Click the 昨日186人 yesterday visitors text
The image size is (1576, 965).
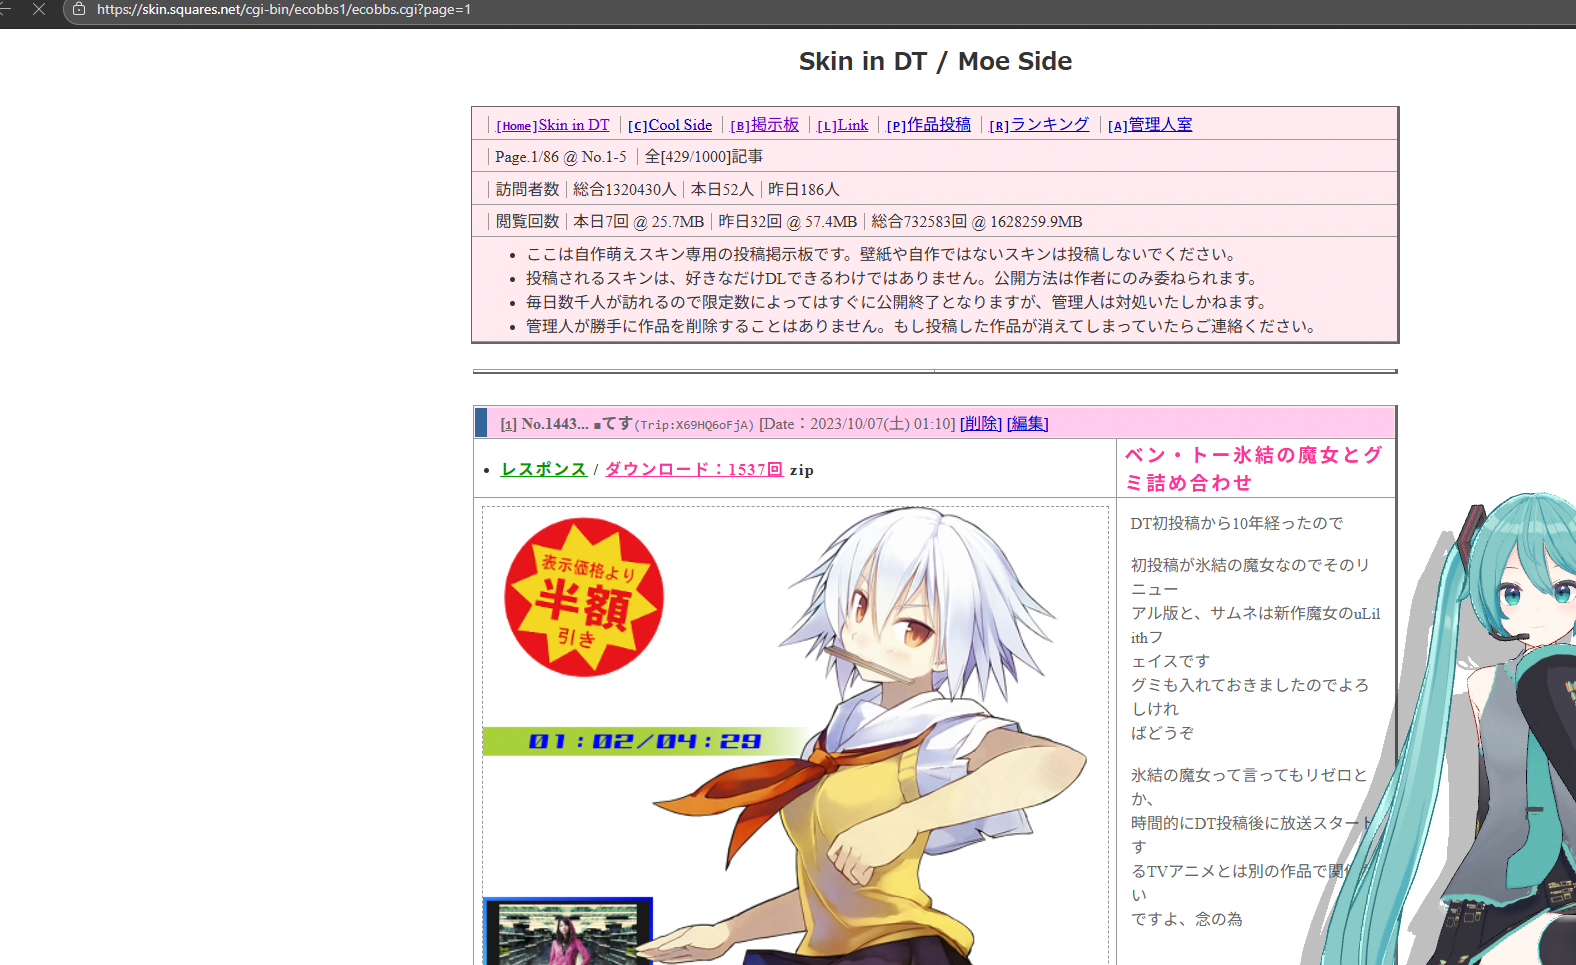click(804, 190)
